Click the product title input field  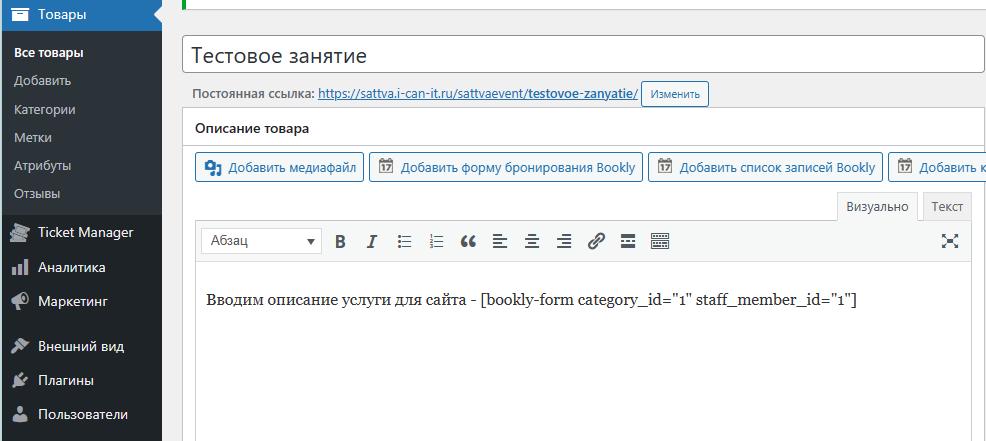click(x=582, y=56)
